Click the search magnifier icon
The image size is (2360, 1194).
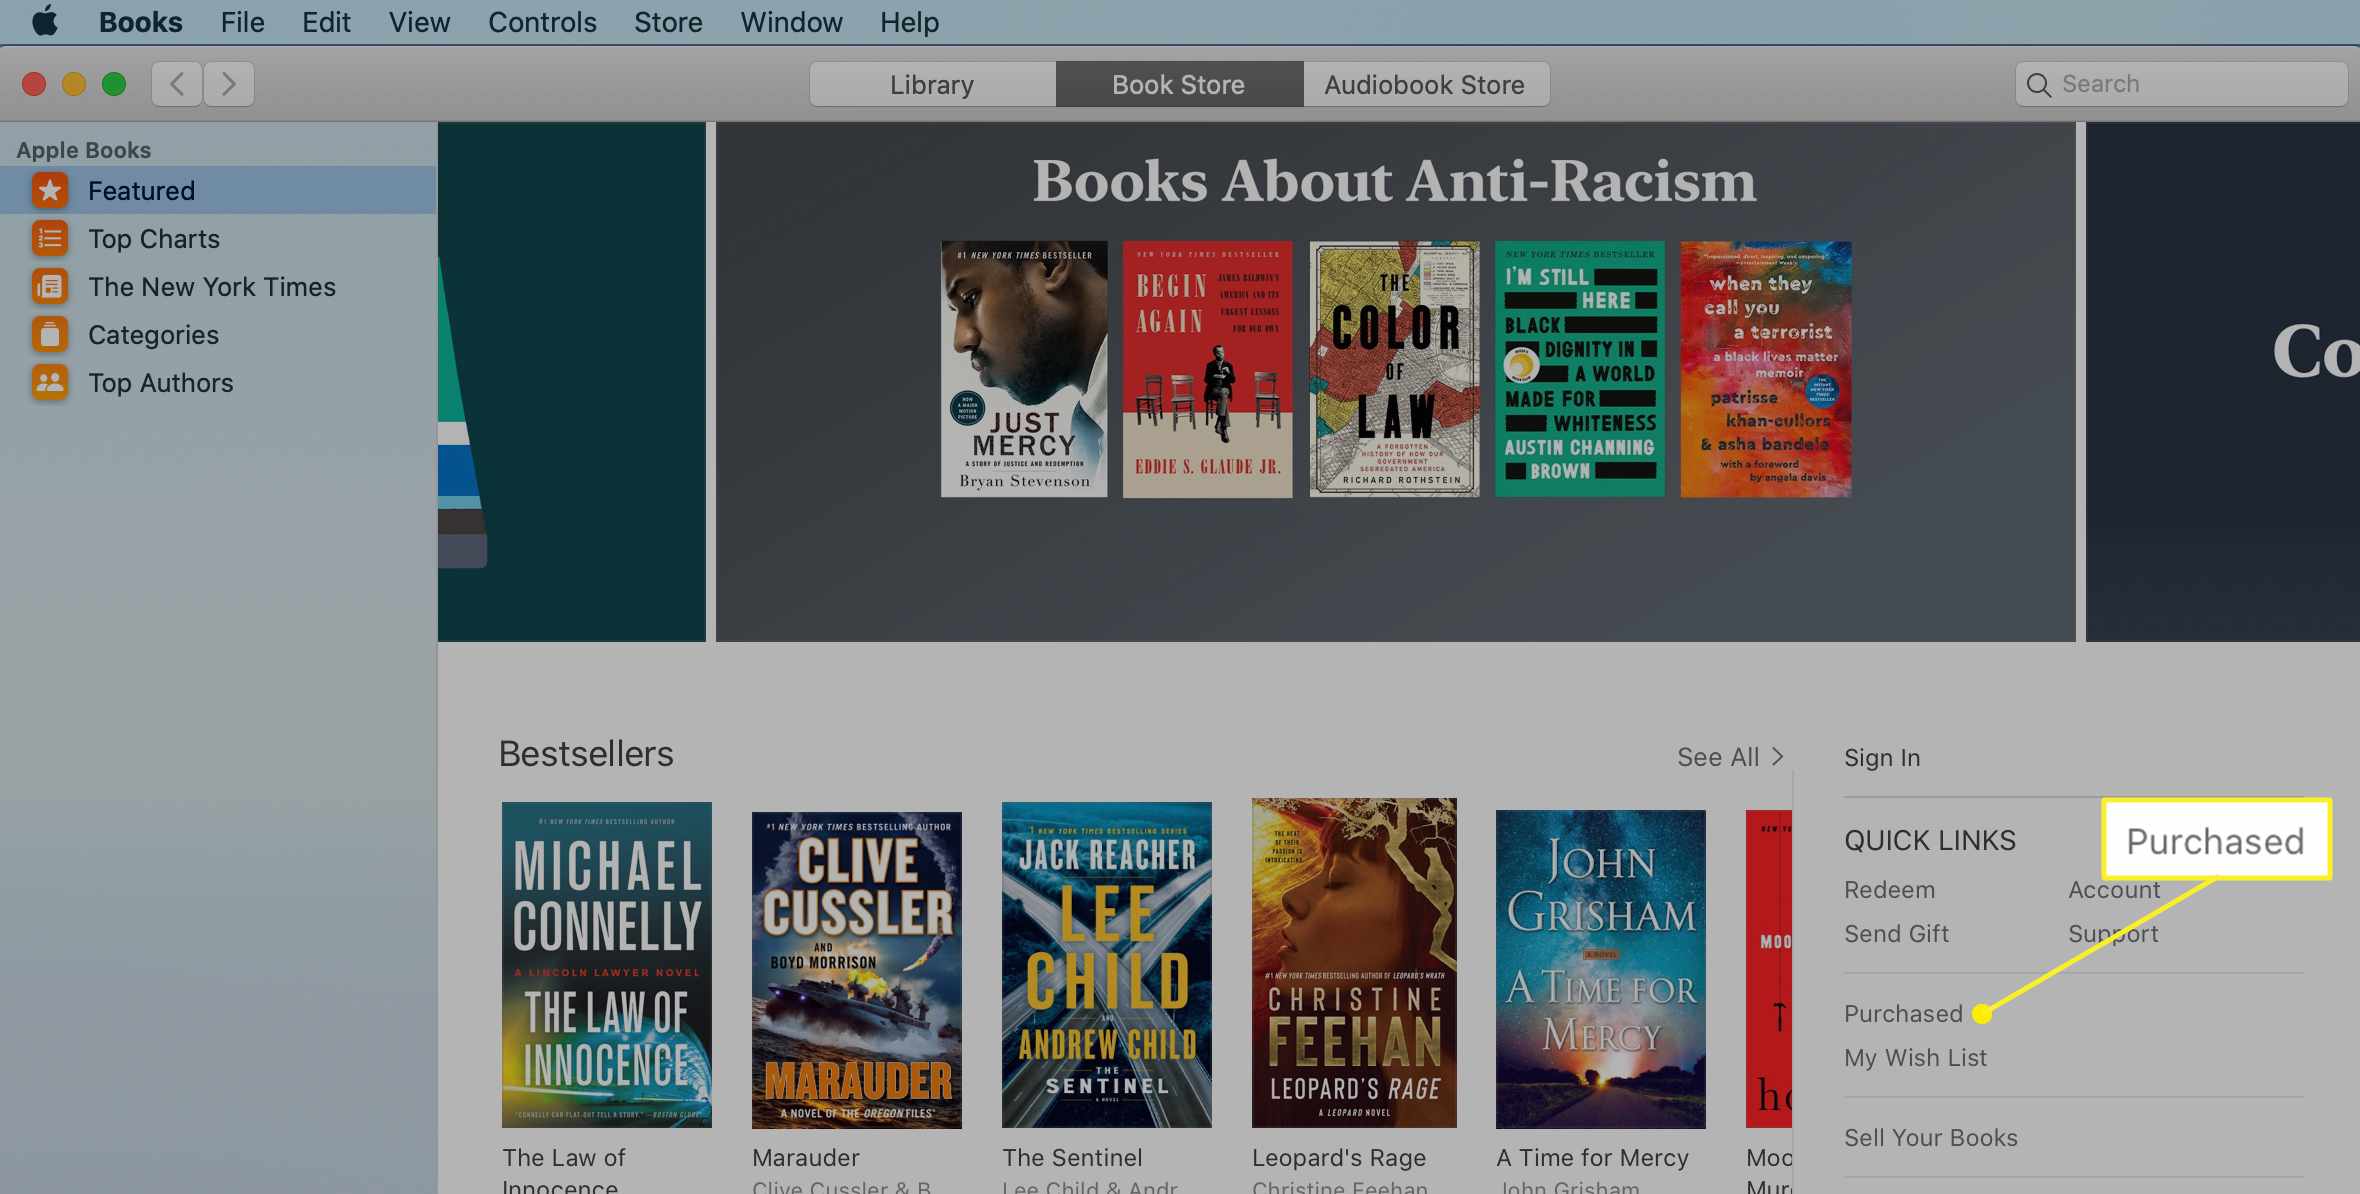pos(2038,84)
